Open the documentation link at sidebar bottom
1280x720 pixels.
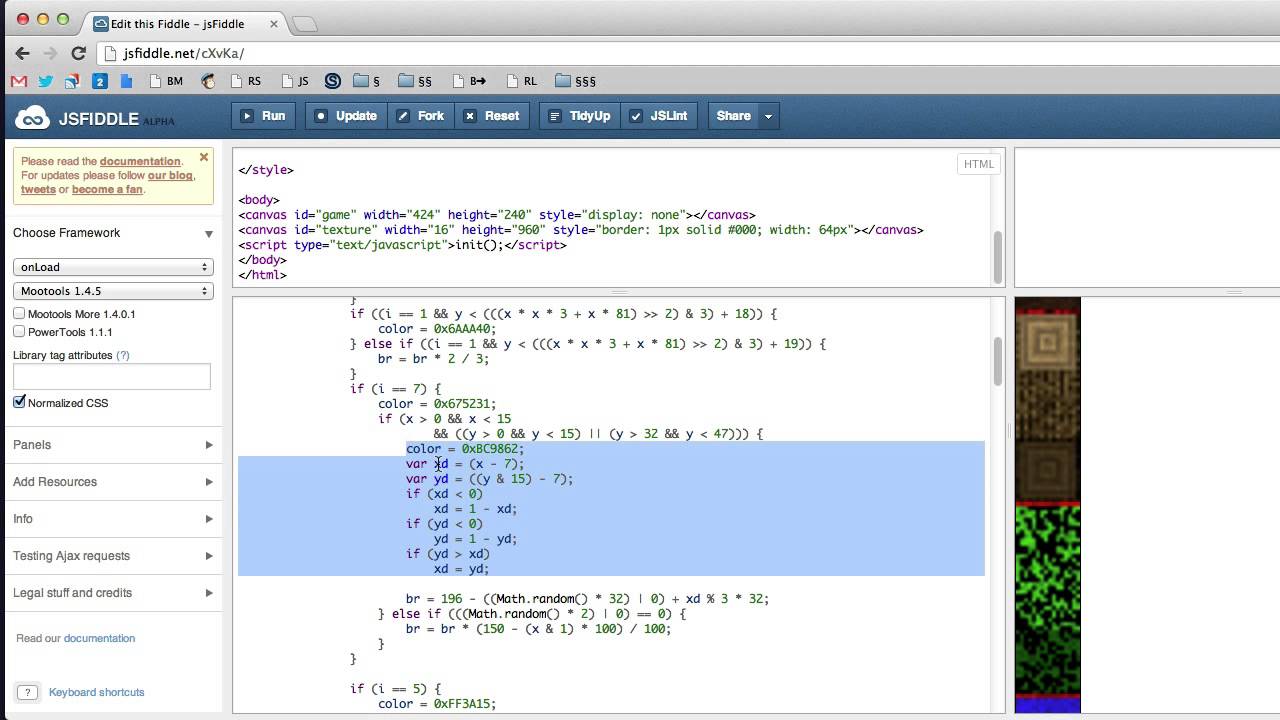pyautogui.click(x=99, y=638)
